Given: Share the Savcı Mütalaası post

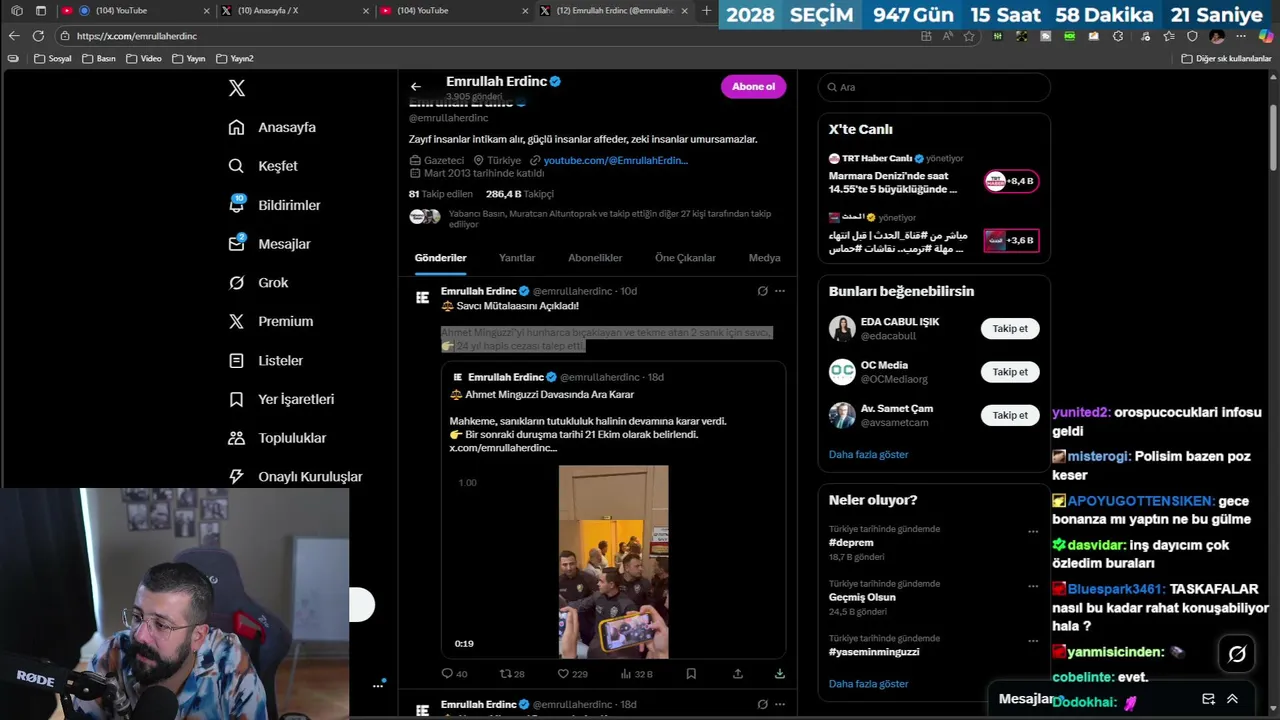Looking at the screenshot, I should (x=738, y=674).
